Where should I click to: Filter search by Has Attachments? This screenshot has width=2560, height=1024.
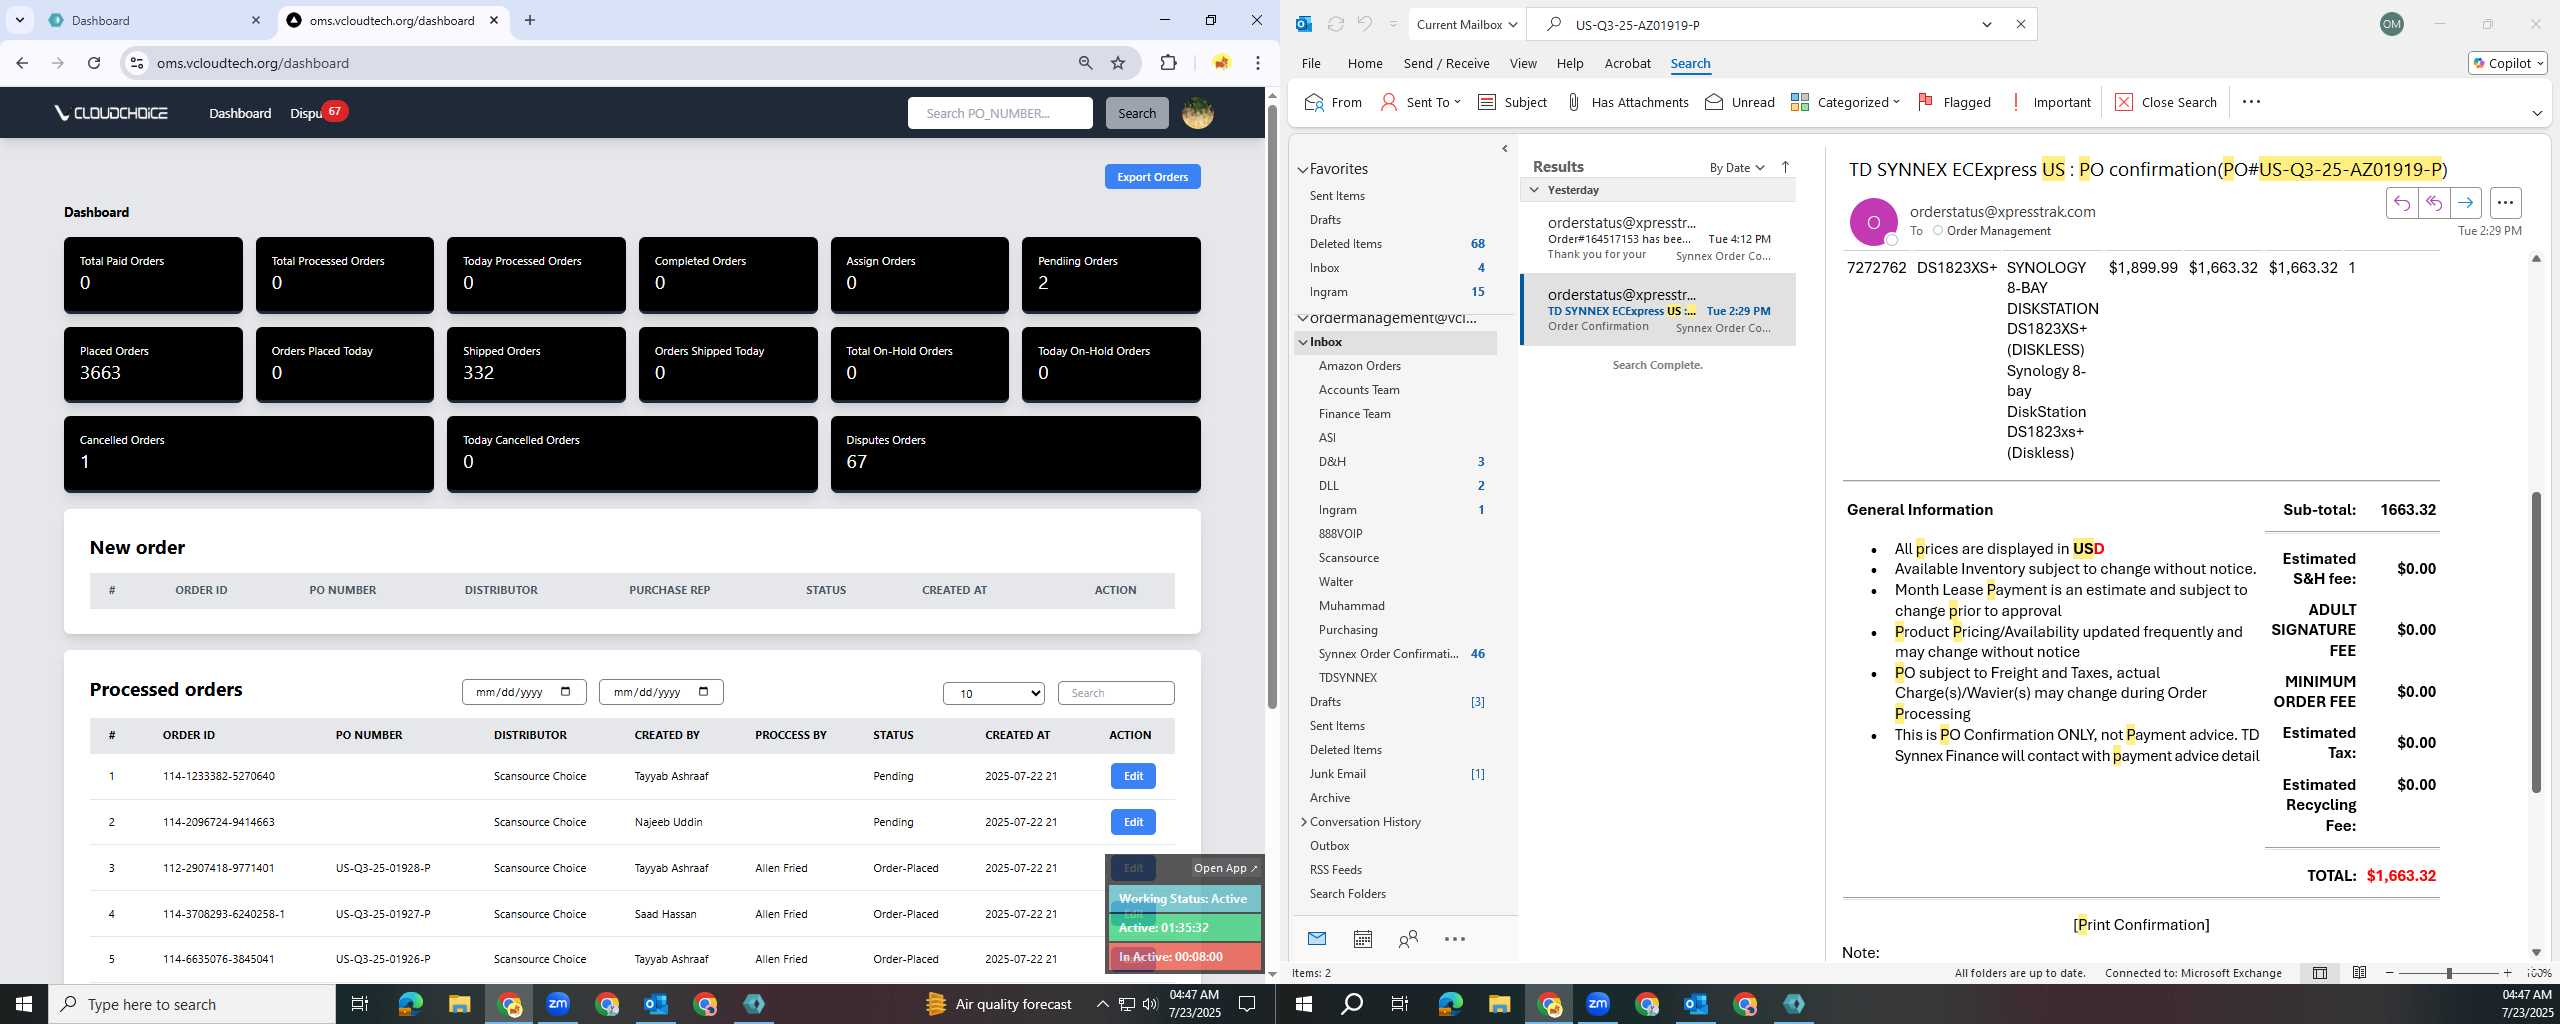click(1627, 102)
